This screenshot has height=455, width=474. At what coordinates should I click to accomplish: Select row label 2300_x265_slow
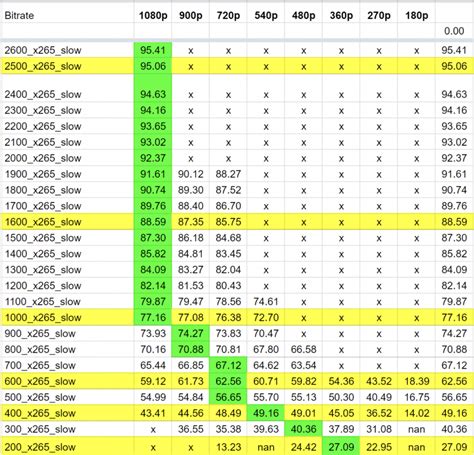[67, 110]
